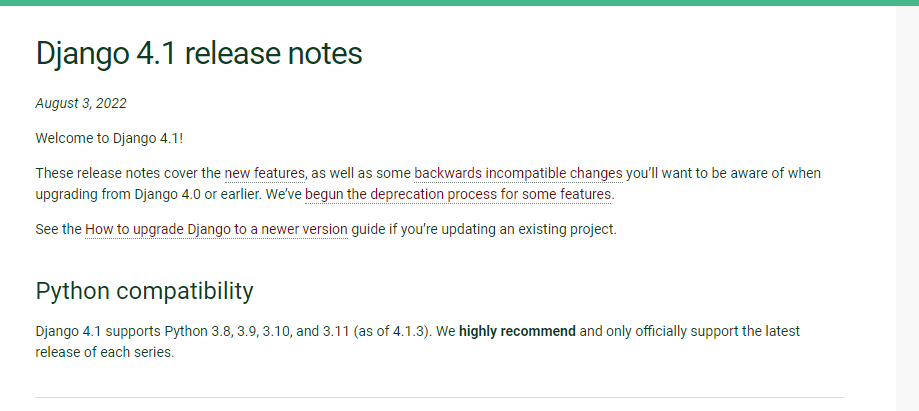
Task: Click the horizontal divider below Python compatibility
Action: [x=440, y=398]
